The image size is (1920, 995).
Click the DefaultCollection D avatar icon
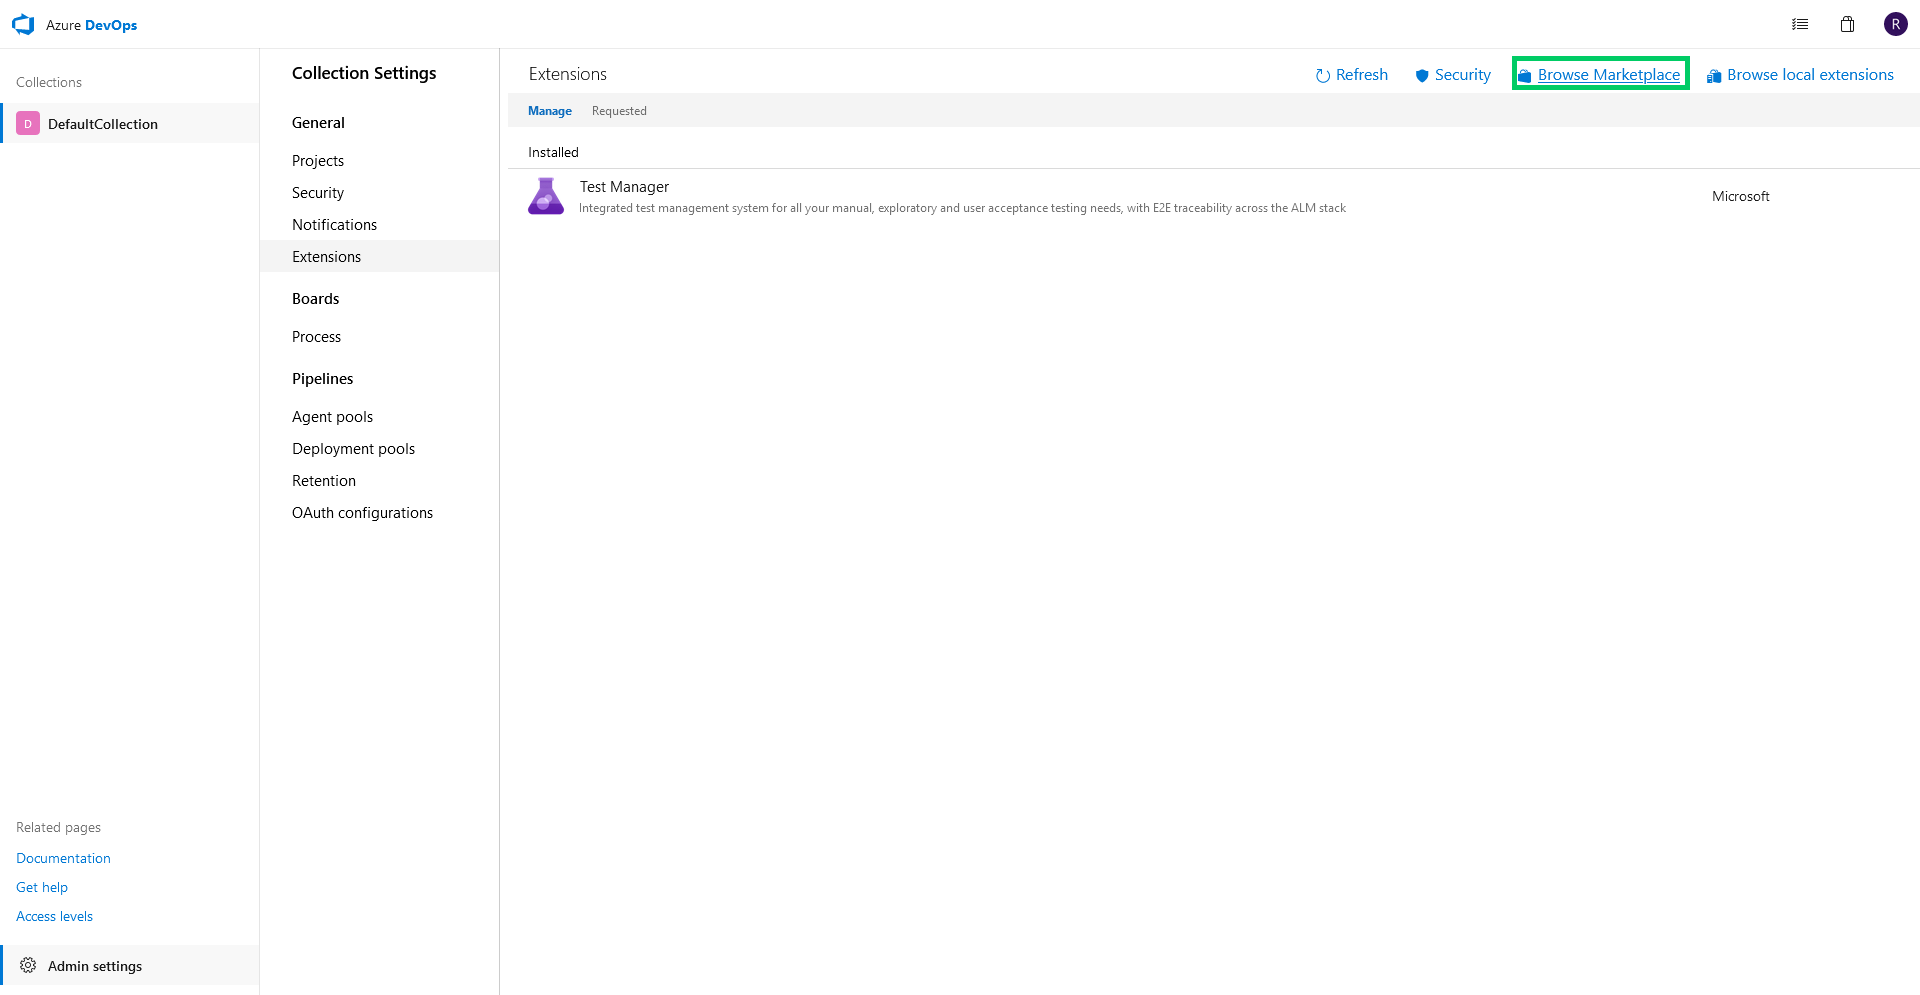[28, 124]
